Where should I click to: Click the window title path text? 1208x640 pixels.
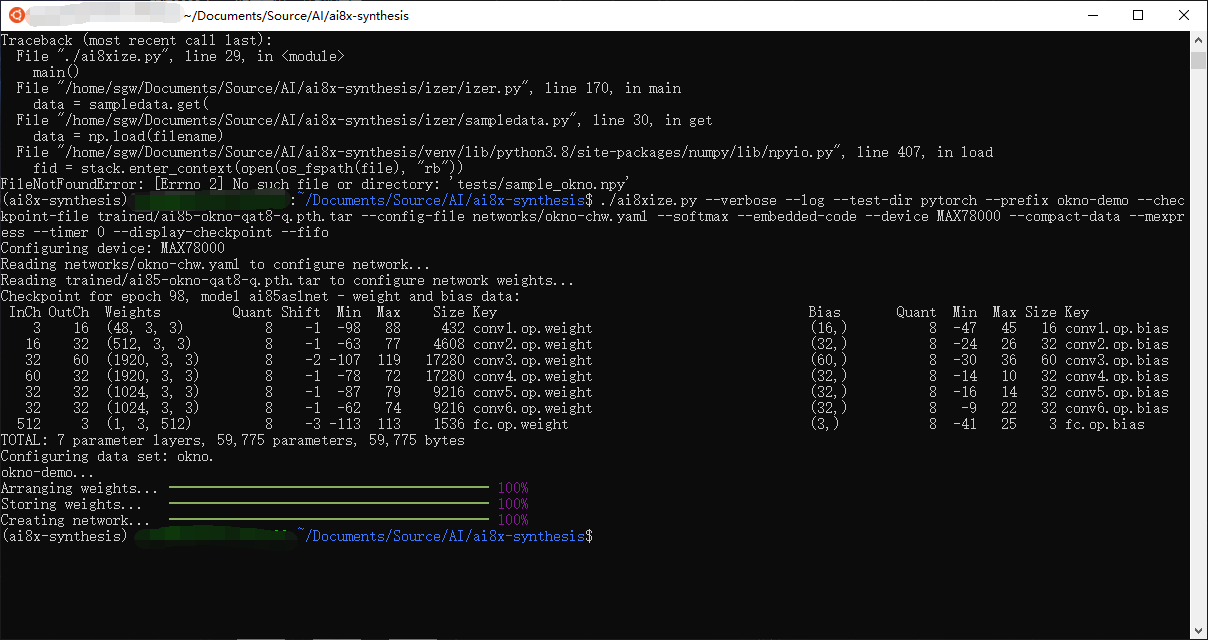tap(297, 16)
